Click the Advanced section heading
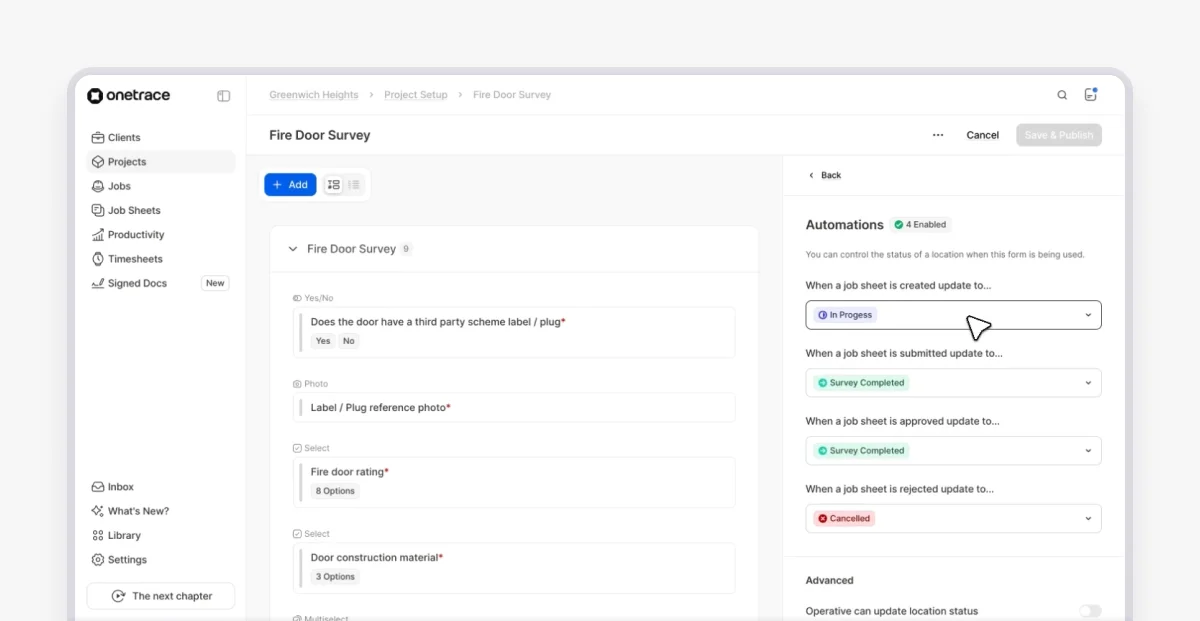The height and width of the screenshot is (621, 1200). coord(830,580)
